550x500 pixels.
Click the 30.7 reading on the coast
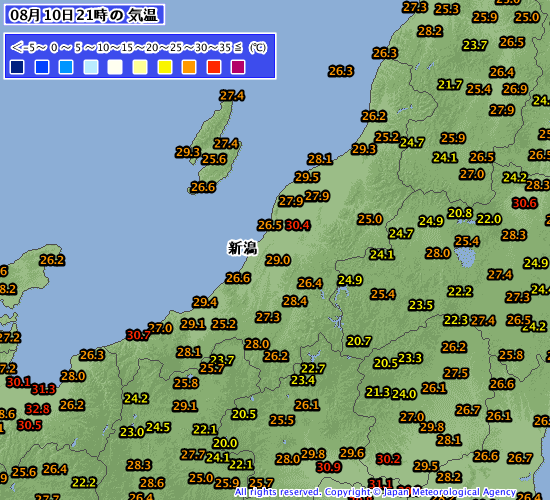tap(138, 335)
